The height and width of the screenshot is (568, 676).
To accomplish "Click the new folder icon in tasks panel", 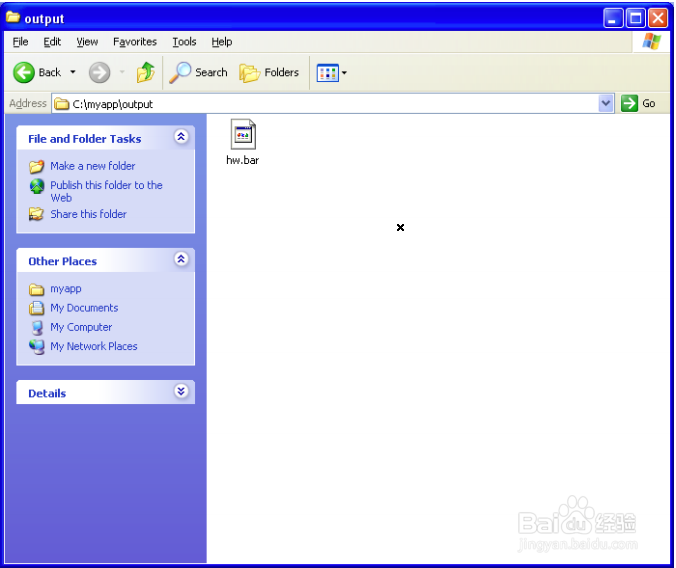I will pyautogui.click(x=37, y=166).
